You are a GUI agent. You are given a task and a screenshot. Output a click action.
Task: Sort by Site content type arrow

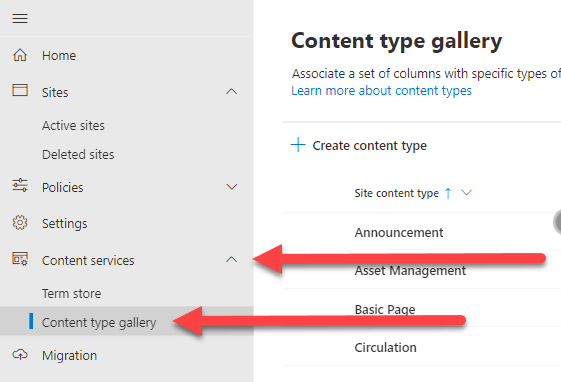click(448, 193)
